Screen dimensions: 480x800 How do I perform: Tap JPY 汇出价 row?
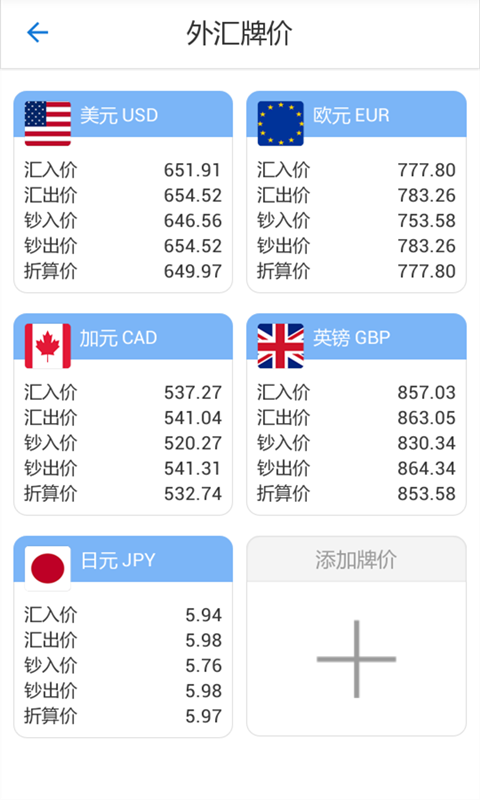123,640
